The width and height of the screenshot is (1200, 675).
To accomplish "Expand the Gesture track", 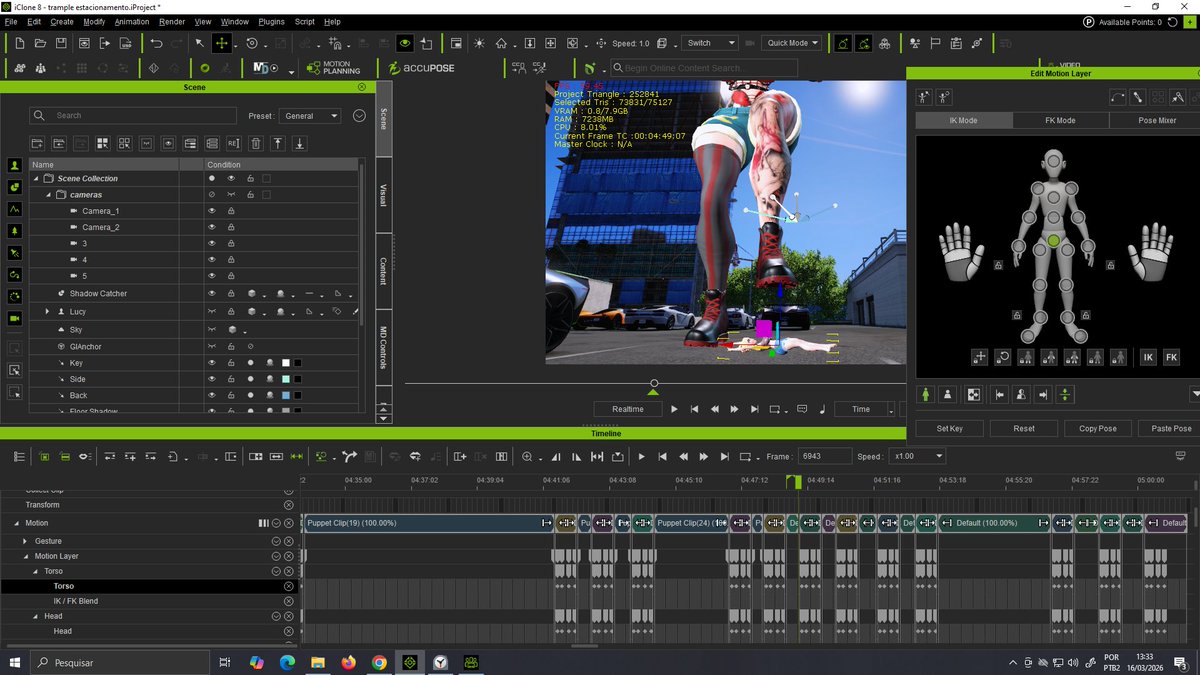I will (26, 541).
